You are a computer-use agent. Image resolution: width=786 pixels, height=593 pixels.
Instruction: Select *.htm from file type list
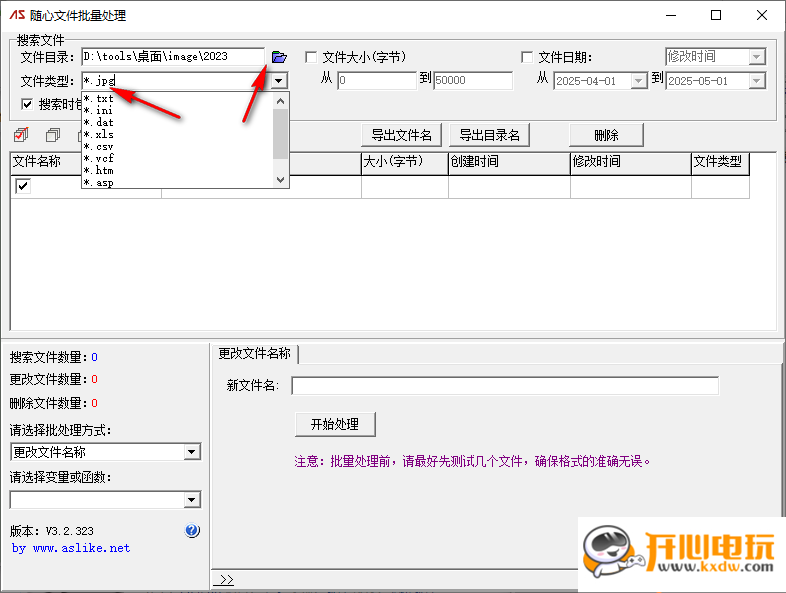point(178,171)
